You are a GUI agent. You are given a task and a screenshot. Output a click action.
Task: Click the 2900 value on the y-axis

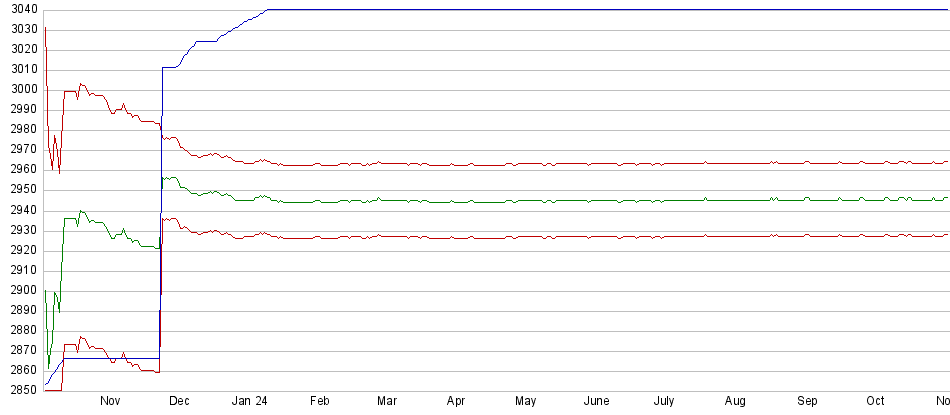pos(20,290)
